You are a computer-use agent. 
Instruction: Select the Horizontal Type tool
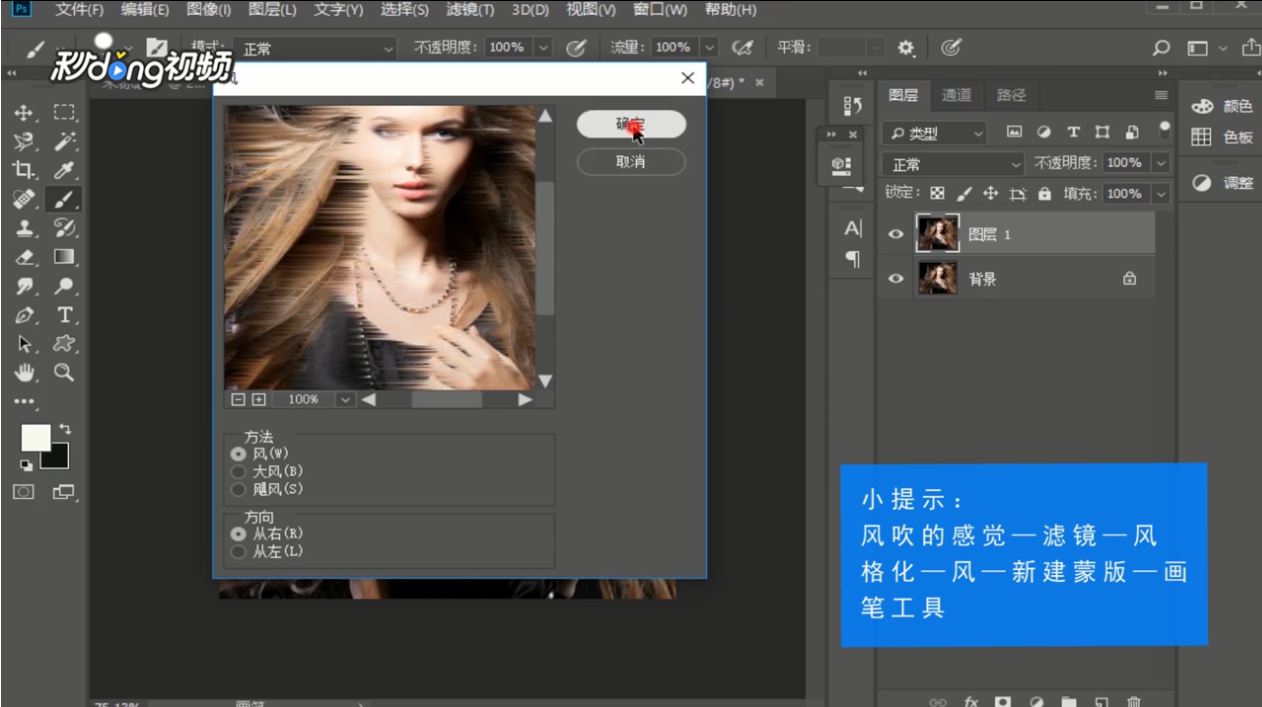click(65, 315)
